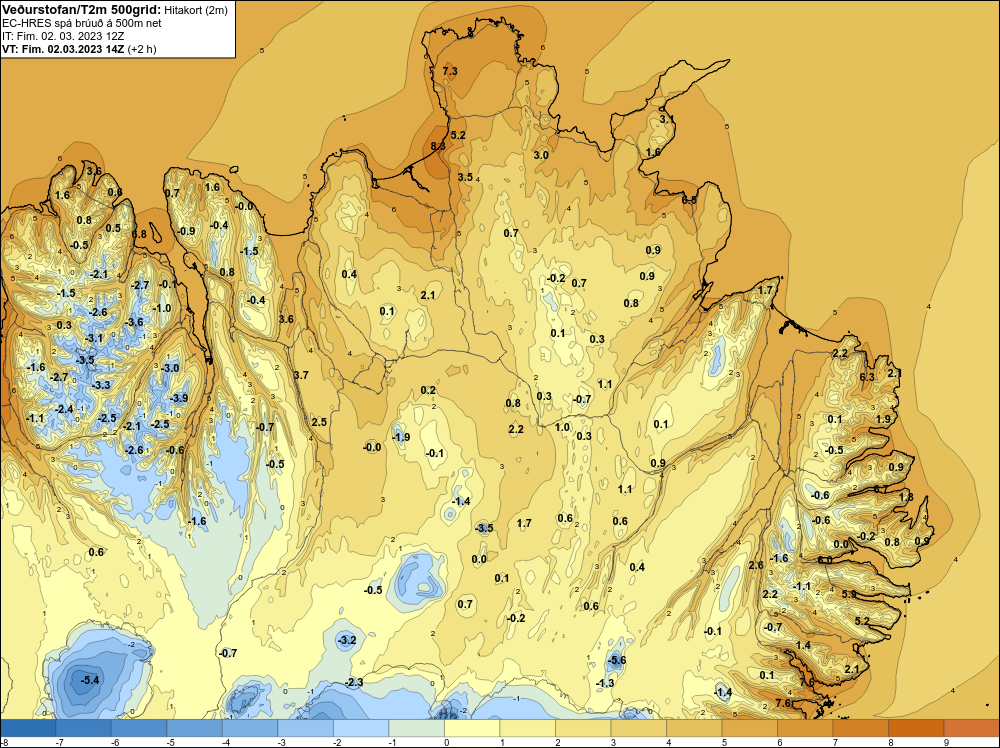Select legend color swatch between 6 and 7
This screenshot has width=1000, height=748.
coord(805,728)
